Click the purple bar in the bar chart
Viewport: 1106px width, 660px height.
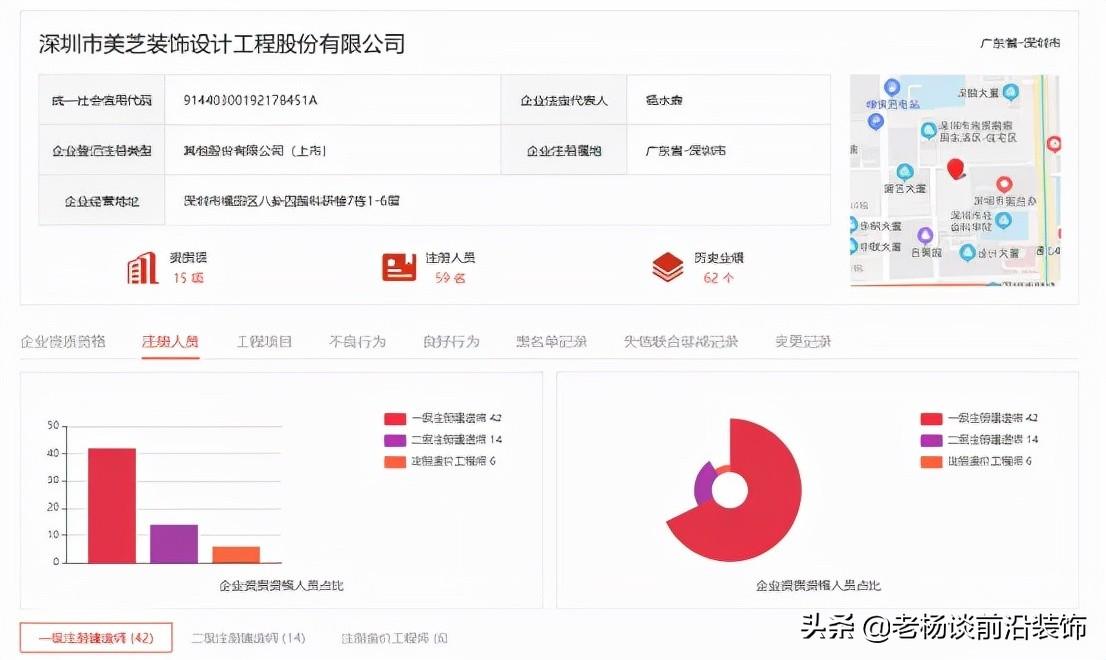174,544
